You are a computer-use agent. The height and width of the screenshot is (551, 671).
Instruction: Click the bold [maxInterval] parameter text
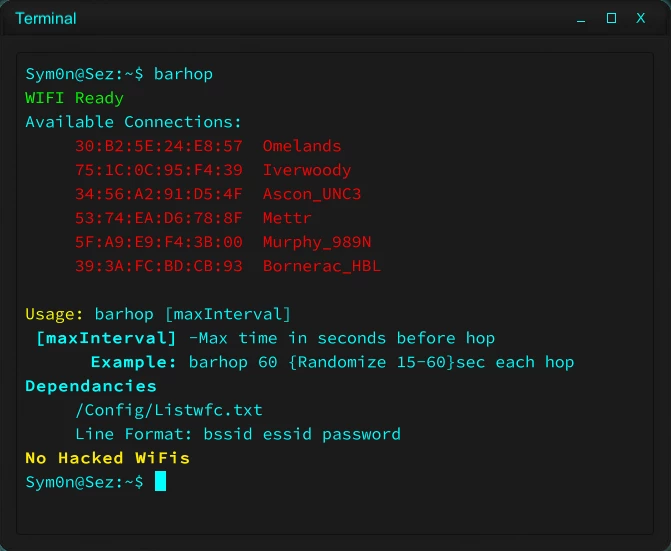click(106, 338)
